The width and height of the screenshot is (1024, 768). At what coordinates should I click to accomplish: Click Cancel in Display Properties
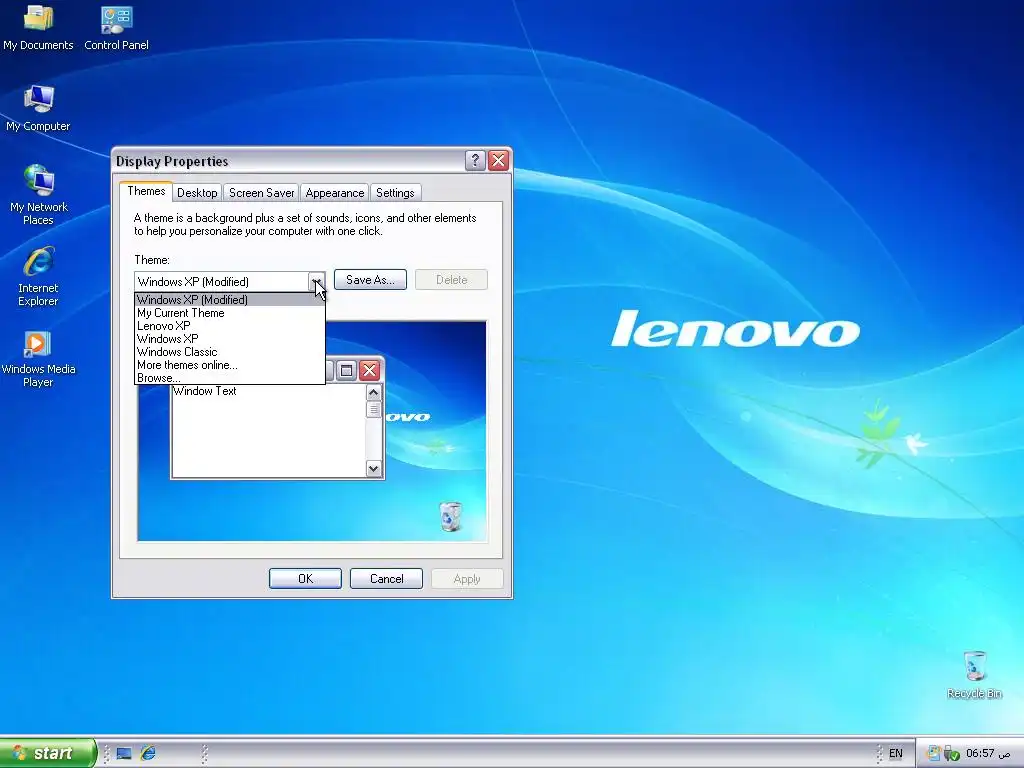click(x=386, y=579)
